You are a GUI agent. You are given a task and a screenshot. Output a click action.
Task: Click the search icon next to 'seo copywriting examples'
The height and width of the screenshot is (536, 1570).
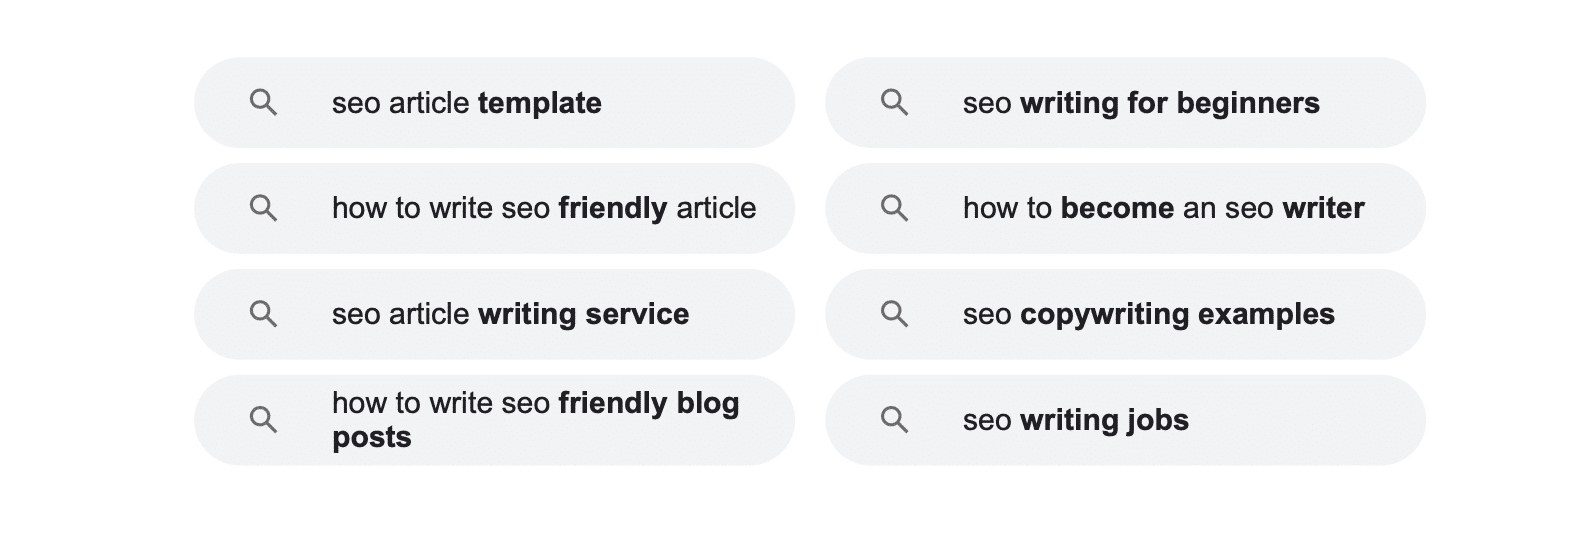[x=894, y=314]
